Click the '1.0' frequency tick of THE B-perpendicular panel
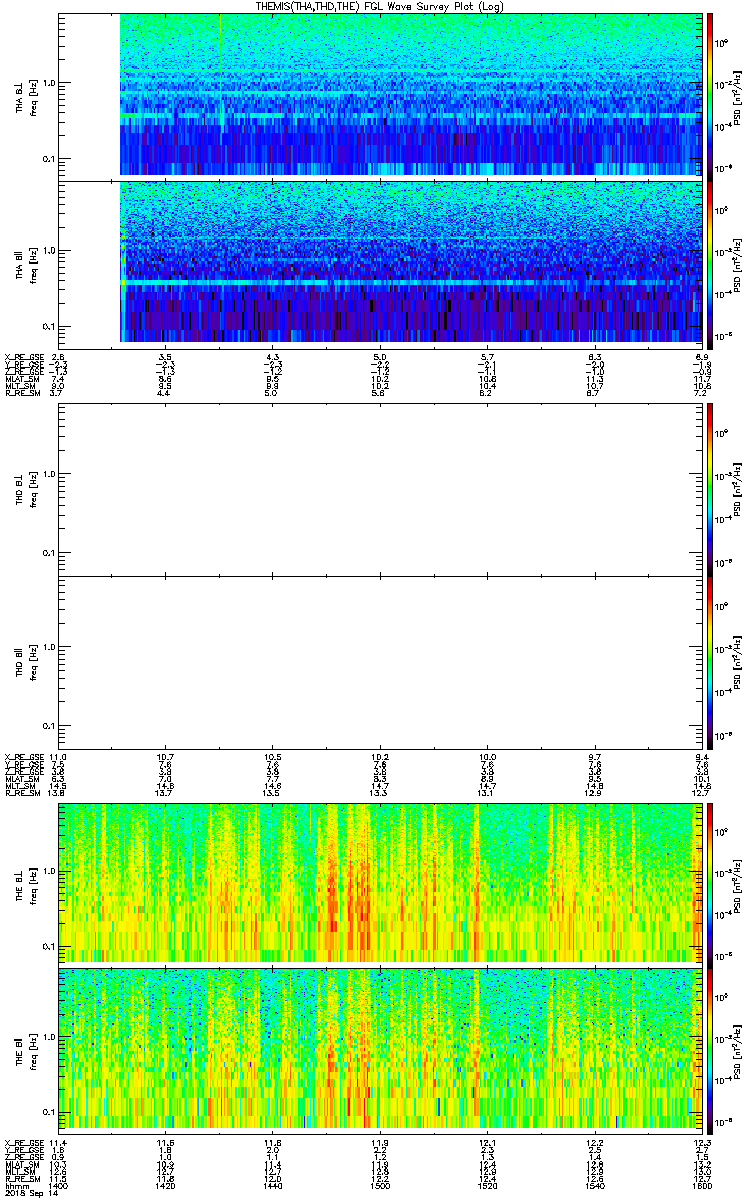750x1200 pixels. [51, 870]
